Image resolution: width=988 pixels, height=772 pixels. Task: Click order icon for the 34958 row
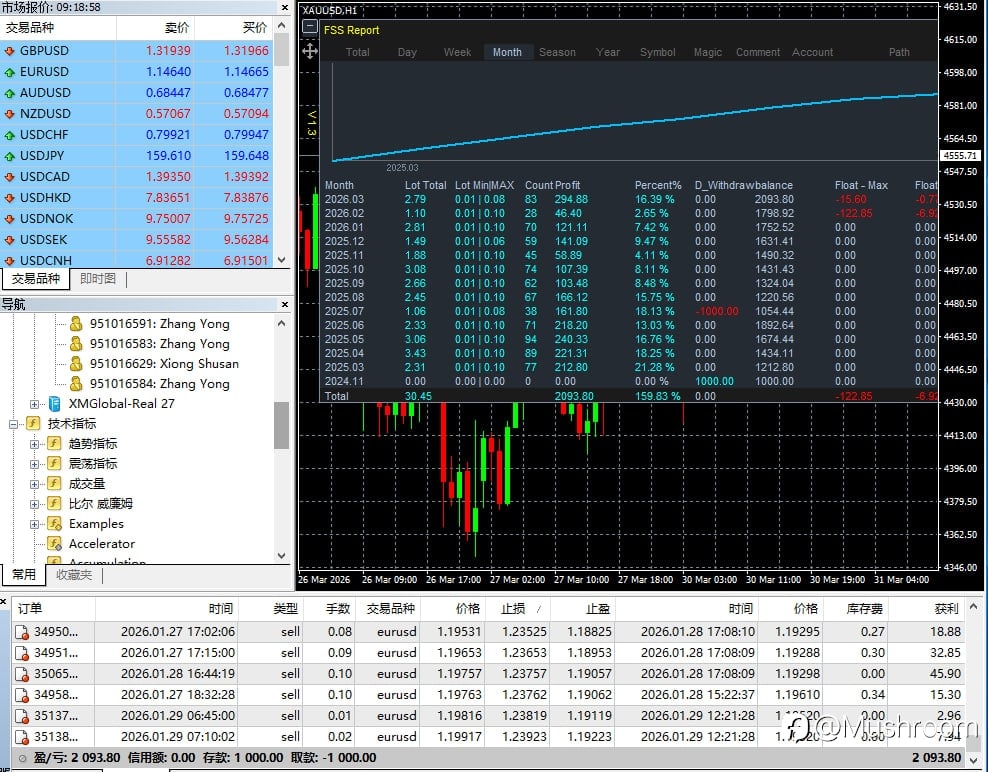coord(22,695)
